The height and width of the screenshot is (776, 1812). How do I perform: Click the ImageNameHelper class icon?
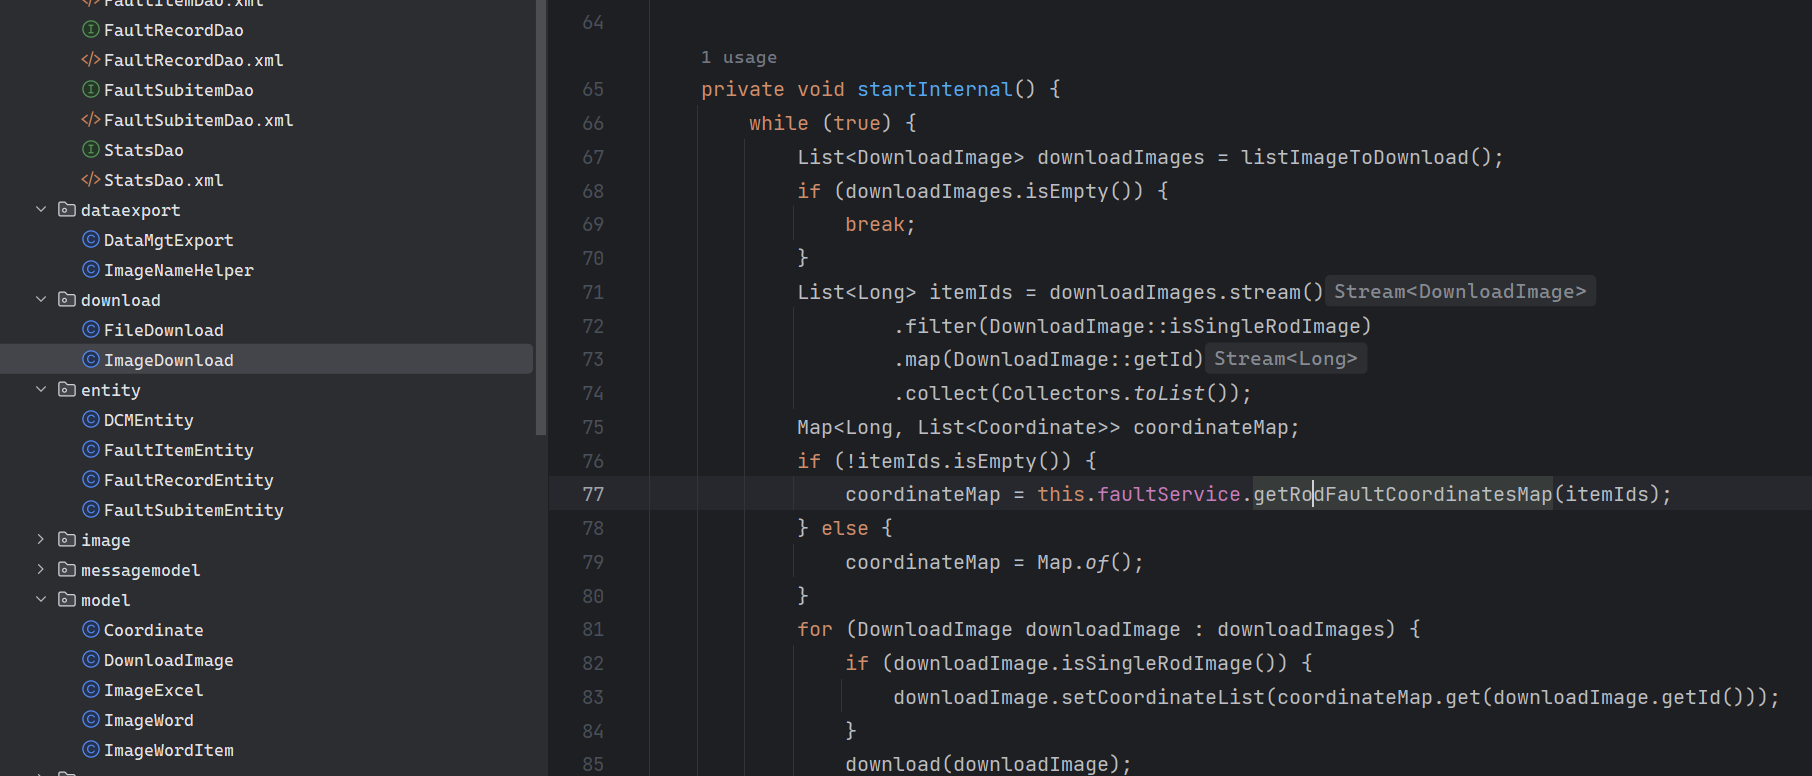click(x=90, y=270)
